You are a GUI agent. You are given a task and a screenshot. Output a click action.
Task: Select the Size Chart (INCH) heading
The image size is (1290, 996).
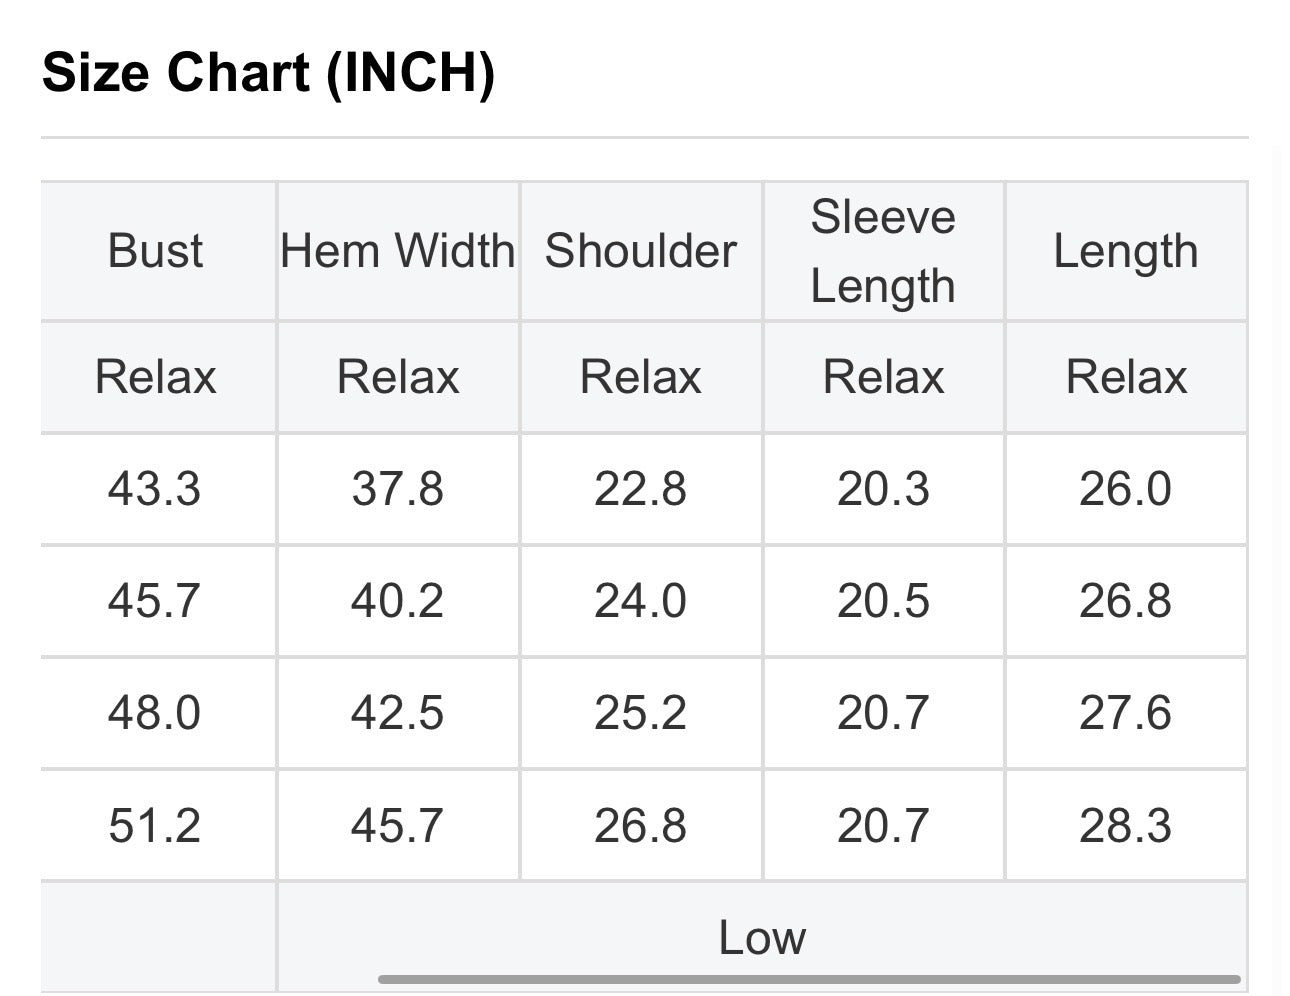[x=269, y=73]
